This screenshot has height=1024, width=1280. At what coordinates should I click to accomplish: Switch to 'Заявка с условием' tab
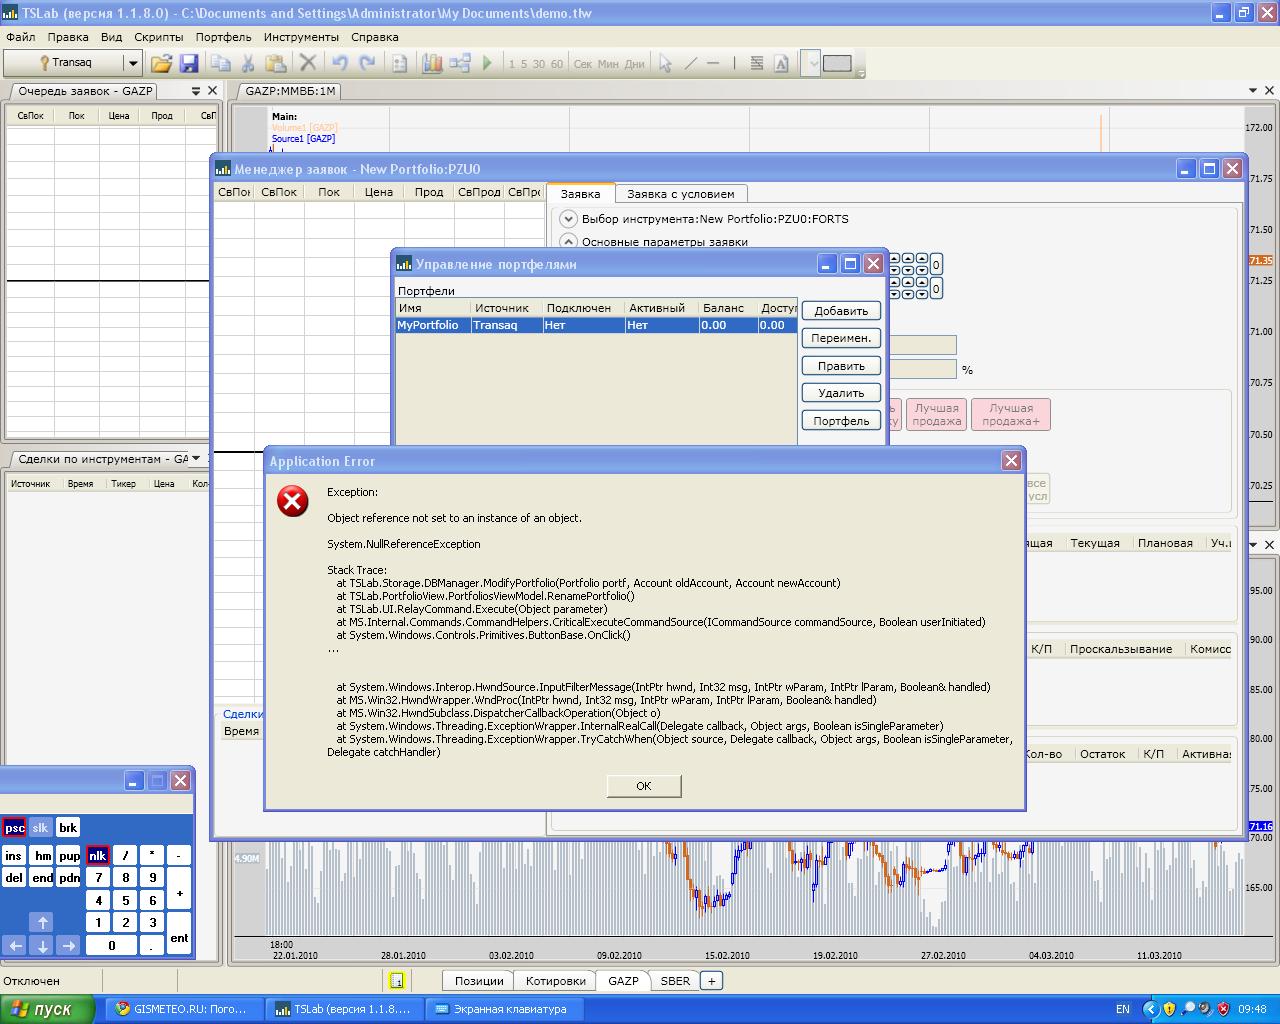coord(680,194)
